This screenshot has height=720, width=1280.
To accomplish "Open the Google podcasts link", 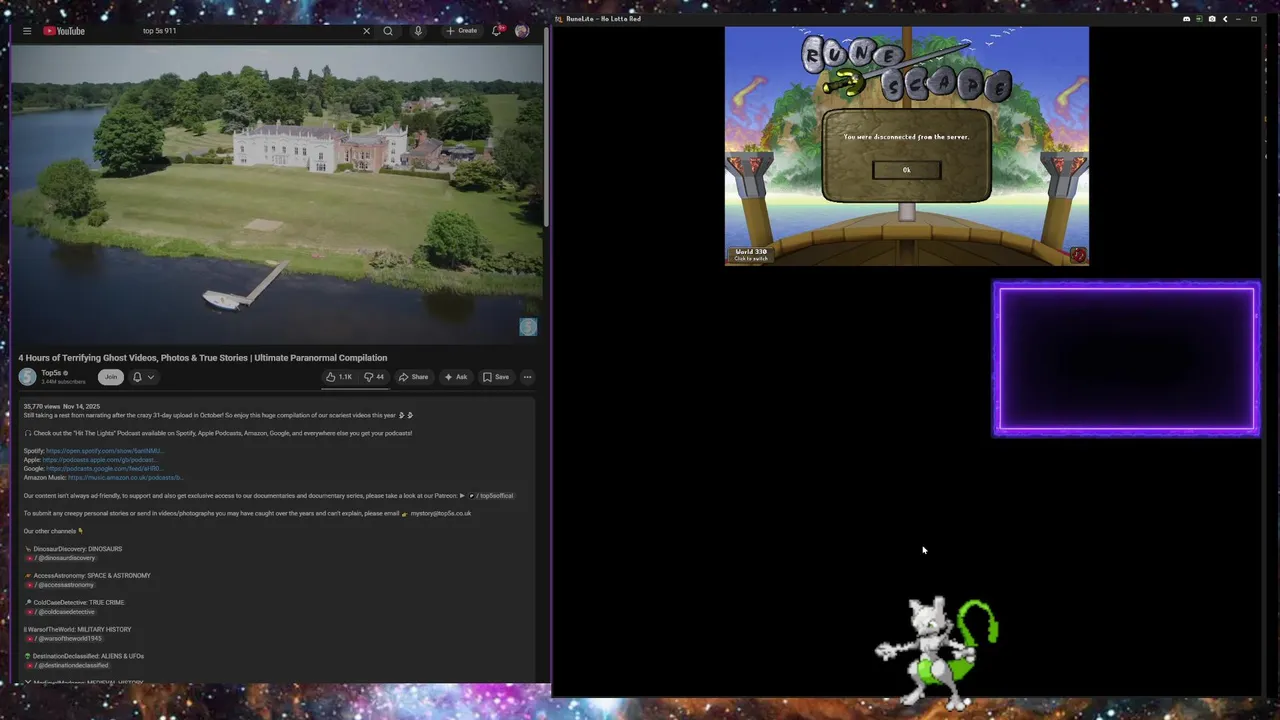I will (104, 469).
